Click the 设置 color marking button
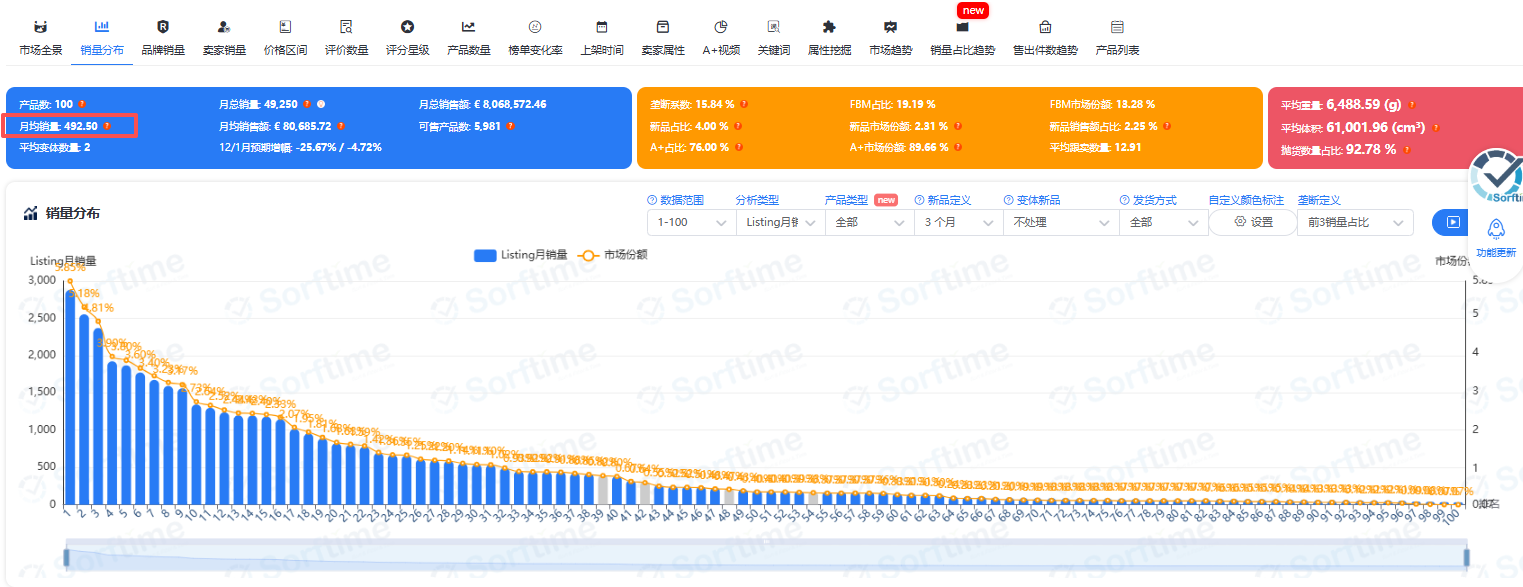1523x587 pixels. (x=1253, y=222)
